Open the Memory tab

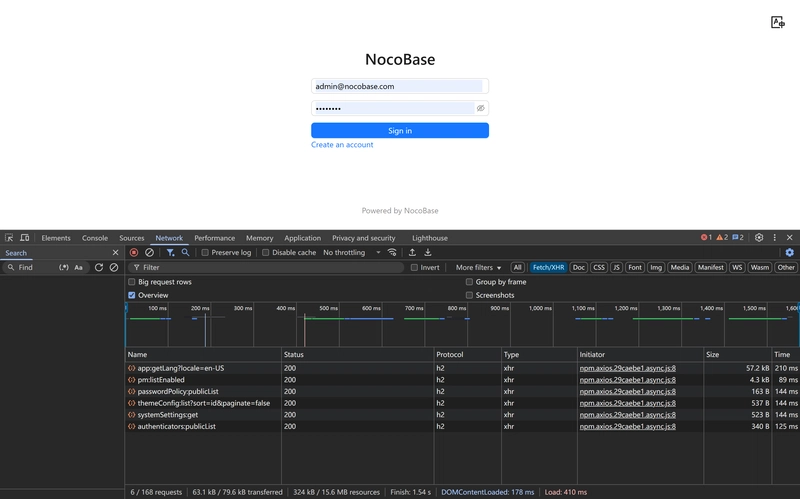coord(260,238)
